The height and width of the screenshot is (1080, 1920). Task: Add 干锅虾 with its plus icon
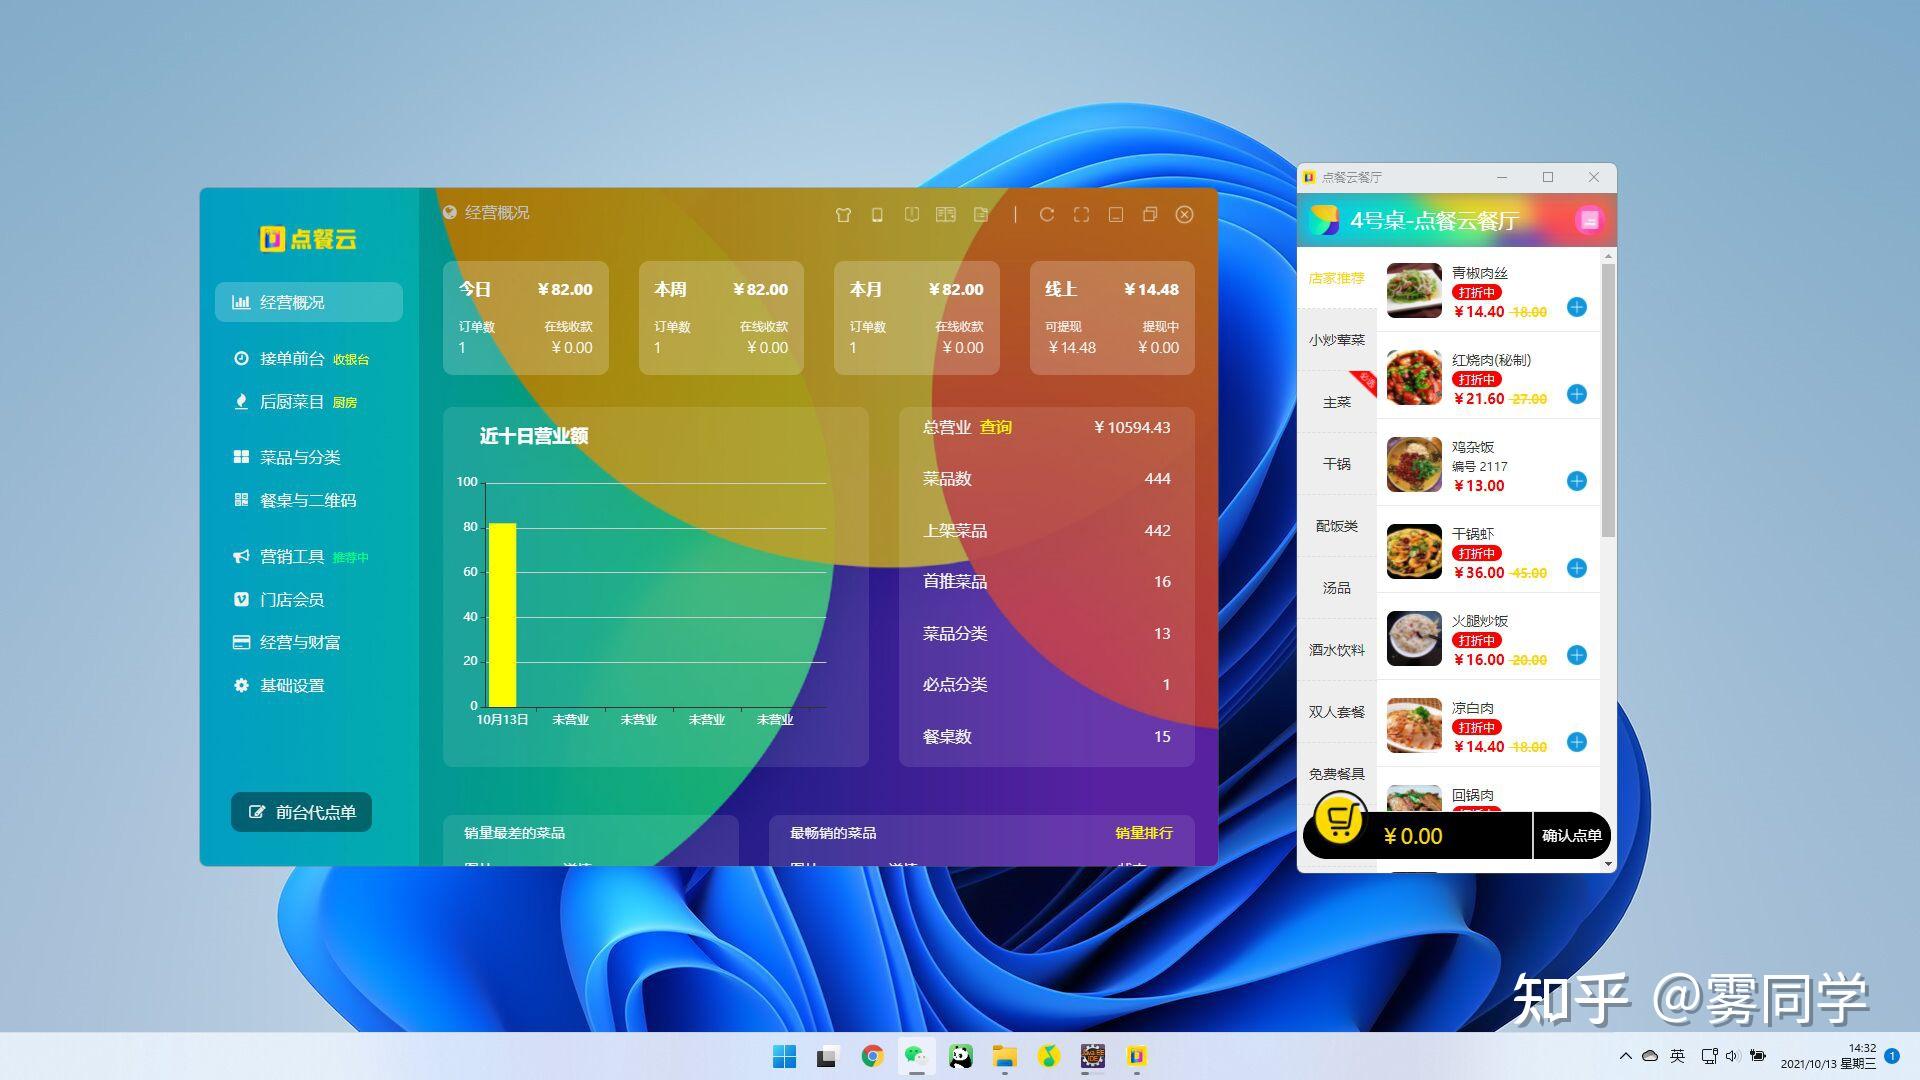point(1576,568)
